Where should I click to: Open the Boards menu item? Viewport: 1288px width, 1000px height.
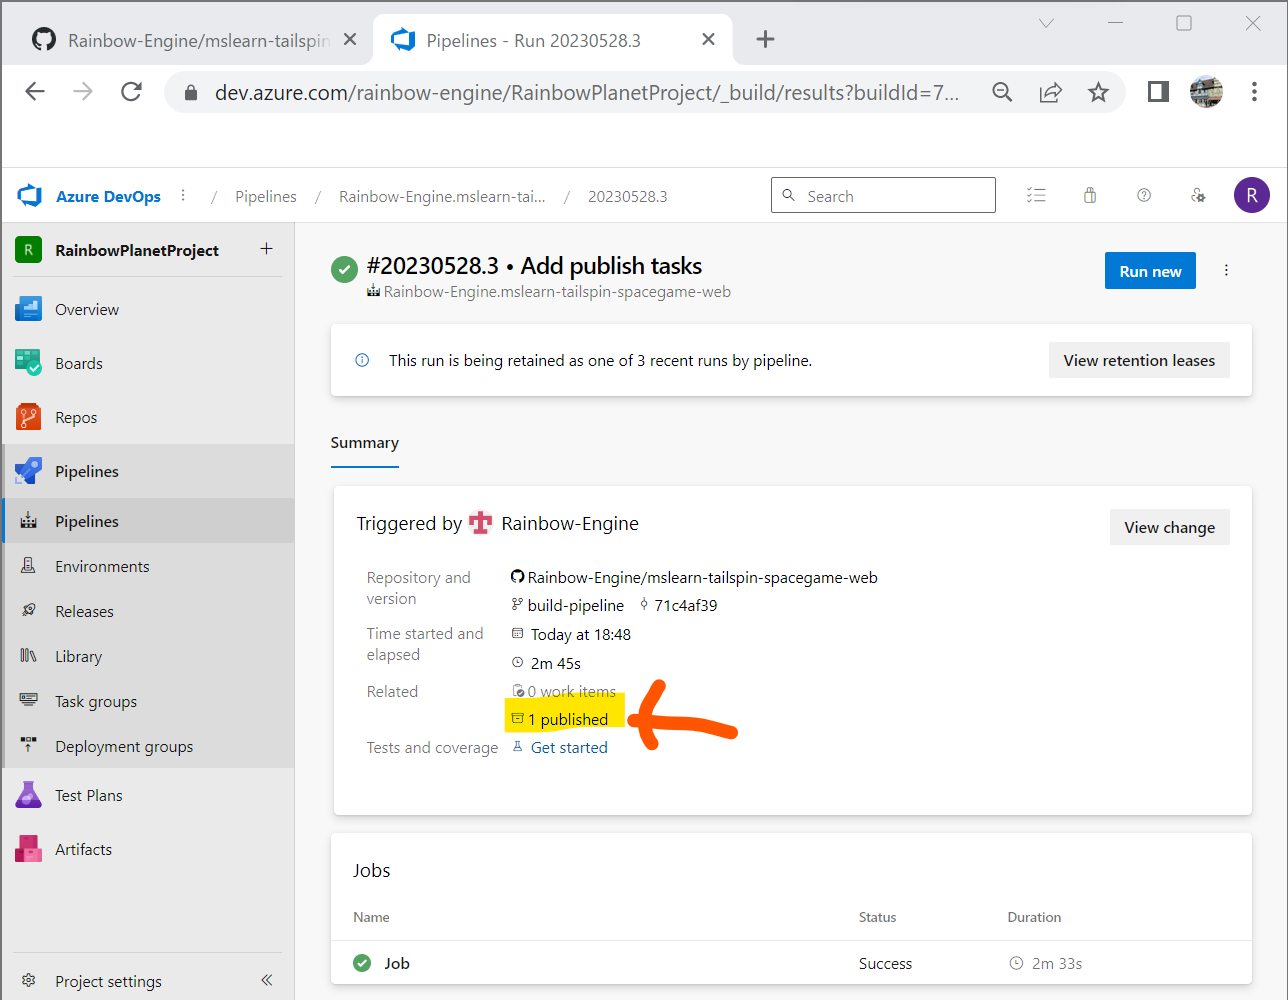[148, 363]
